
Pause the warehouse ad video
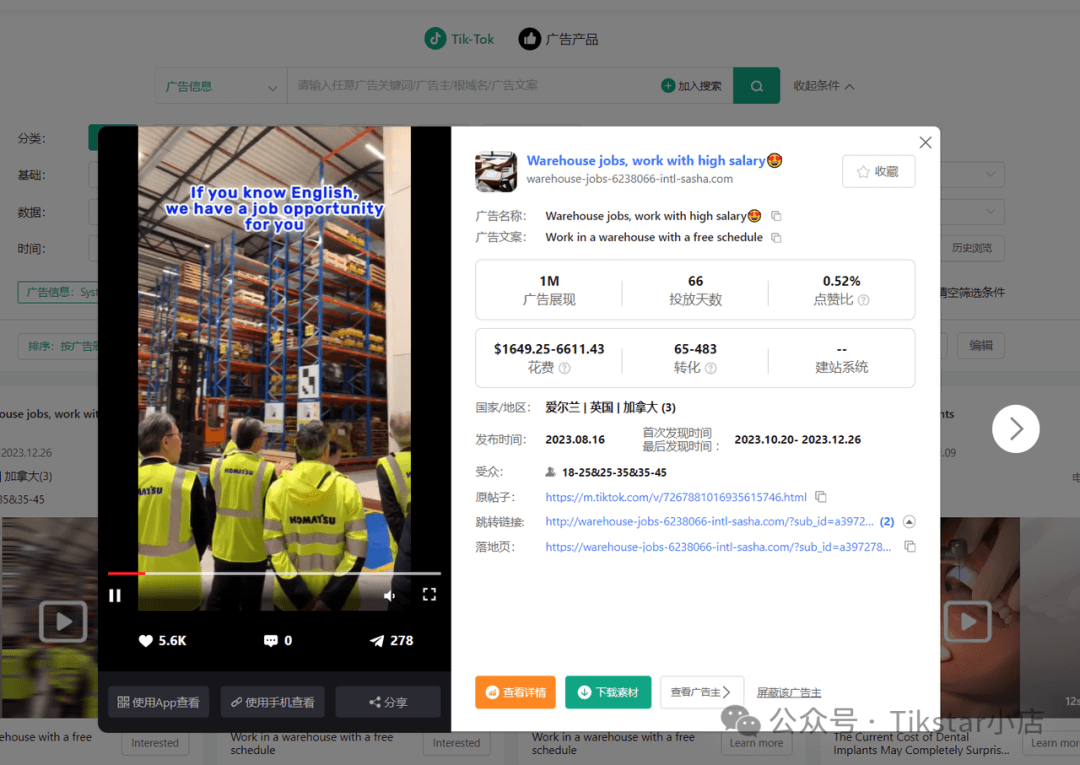[115, 595]
